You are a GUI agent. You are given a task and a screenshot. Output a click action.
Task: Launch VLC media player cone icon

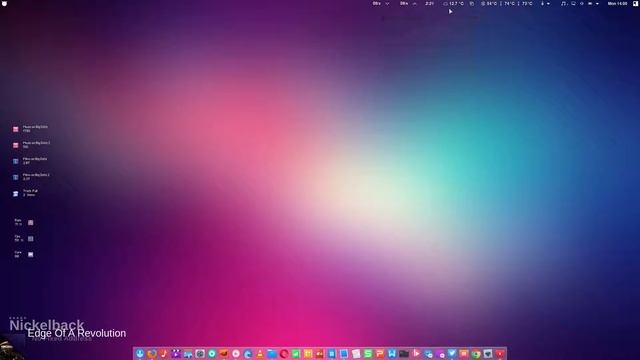(260, 354)
